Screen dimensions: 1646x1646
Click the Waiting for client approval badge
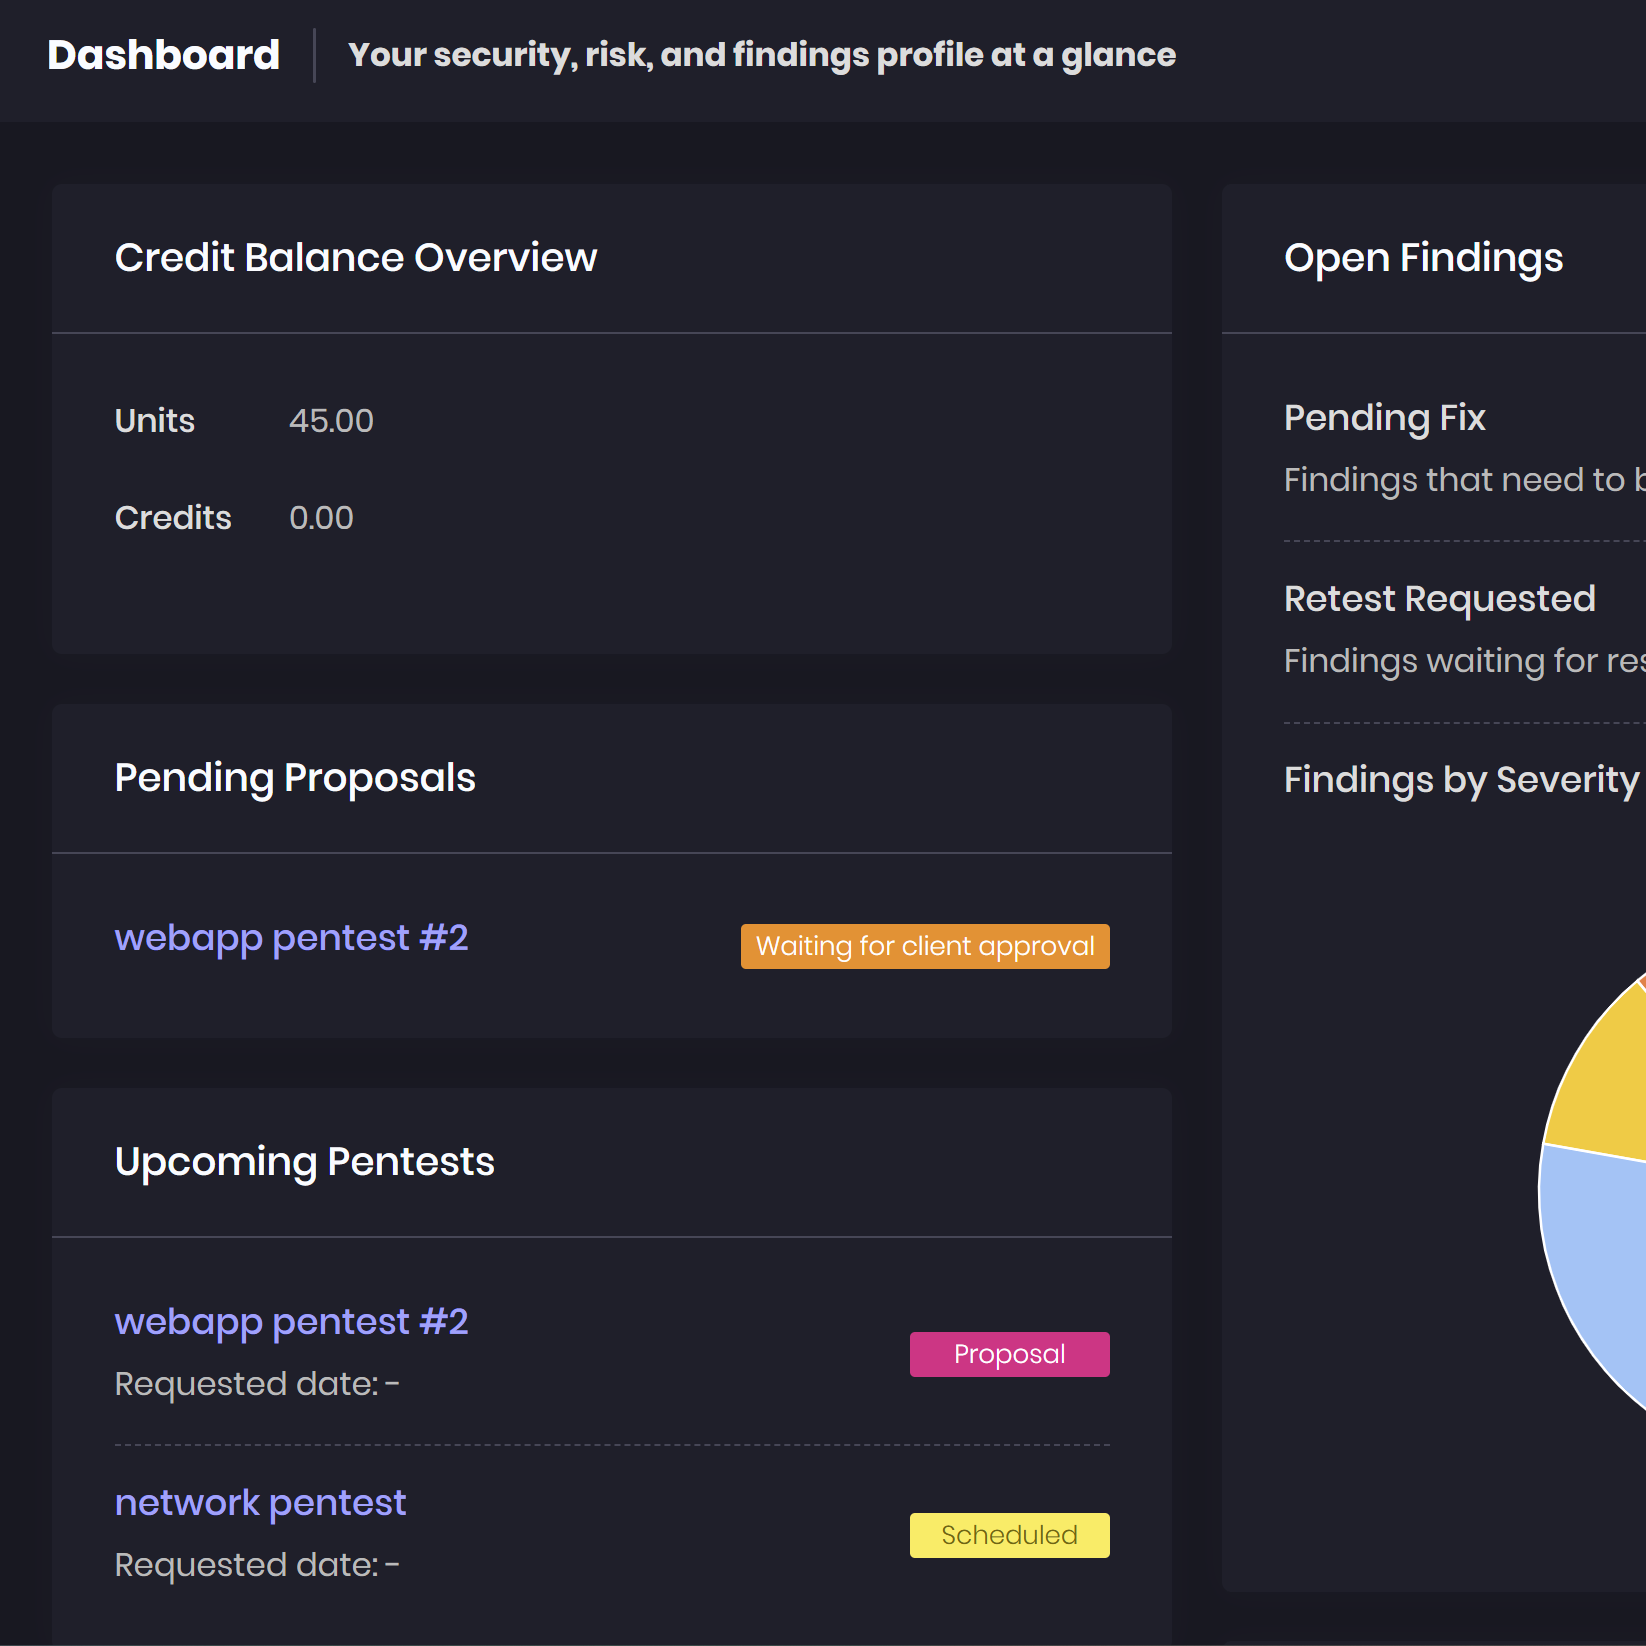[x=925, y=946]
